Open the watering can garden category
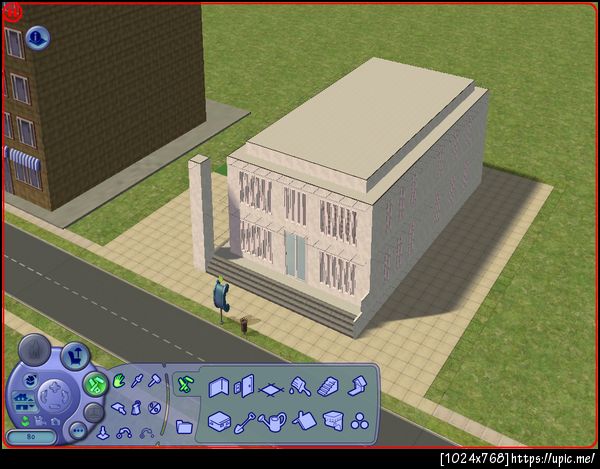 [x=272, y=422]
